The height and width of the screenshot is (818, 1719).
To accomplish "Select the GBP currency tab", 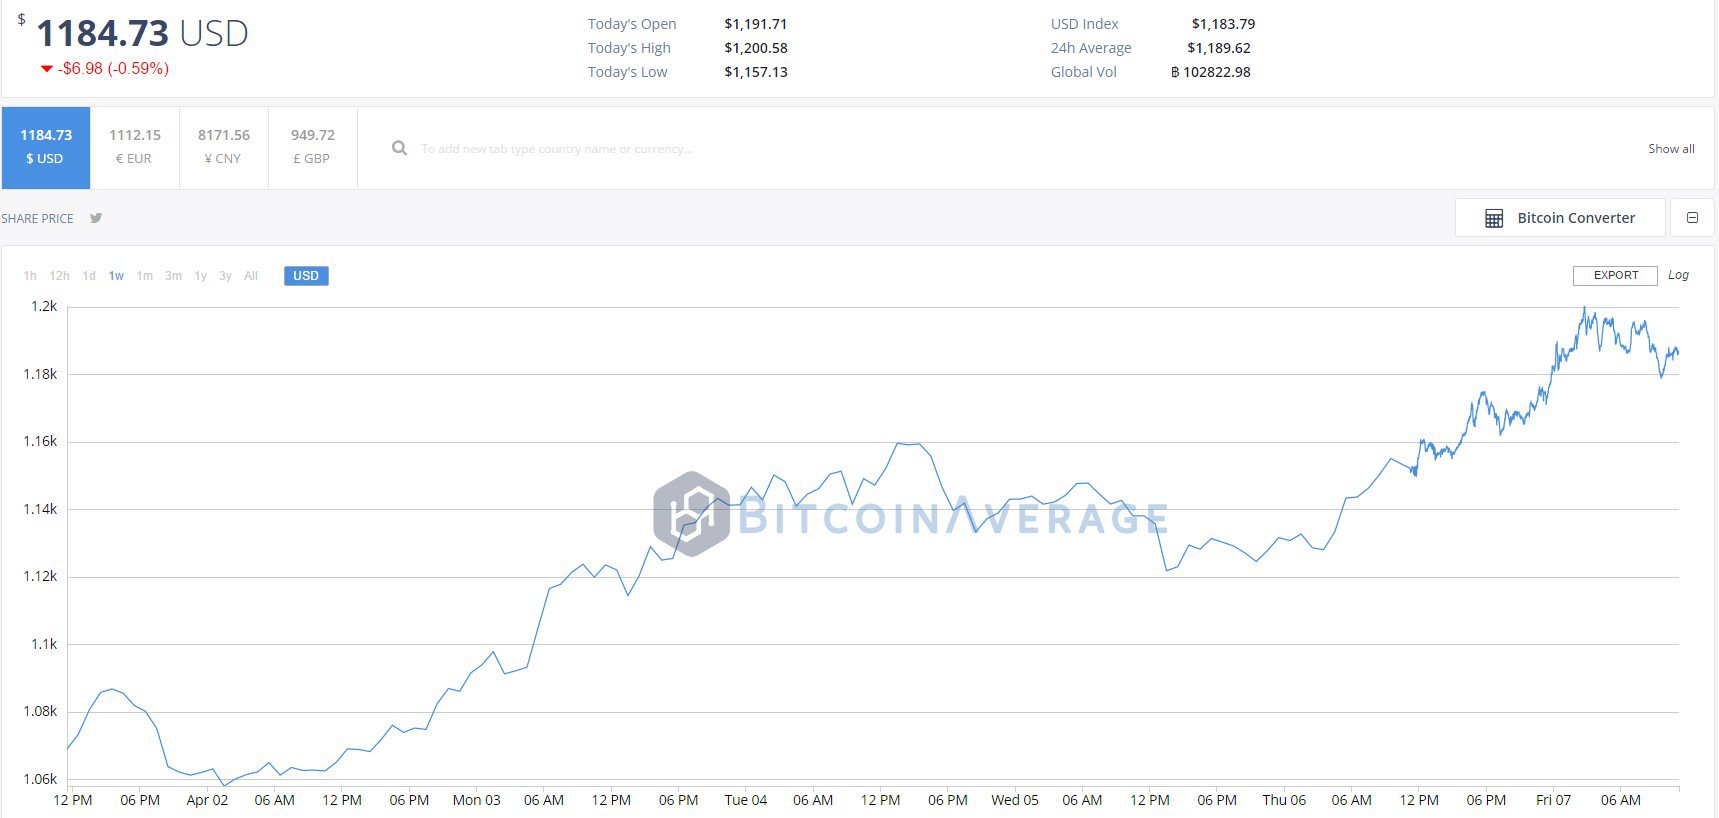I will pos(312,147).
